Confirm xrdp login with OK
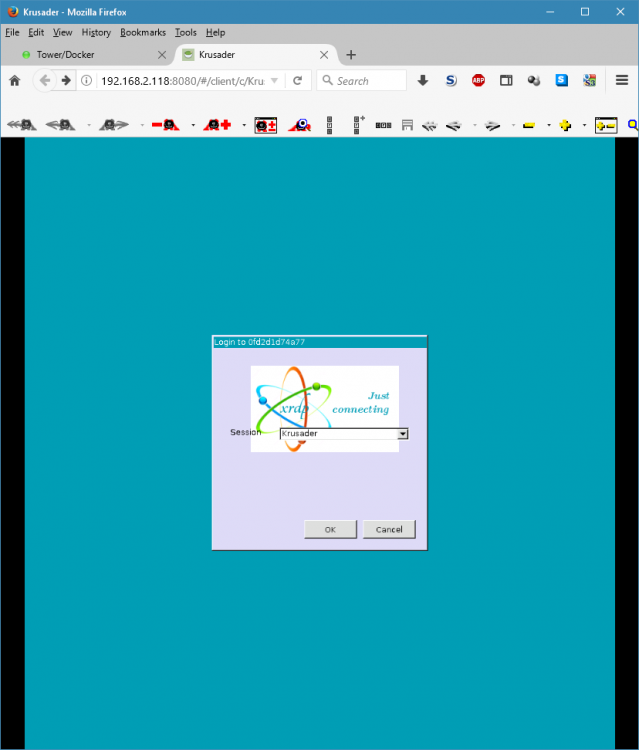The height and width of the screenshot is (750, 639). pyautogui.click(x=331, y=529)
